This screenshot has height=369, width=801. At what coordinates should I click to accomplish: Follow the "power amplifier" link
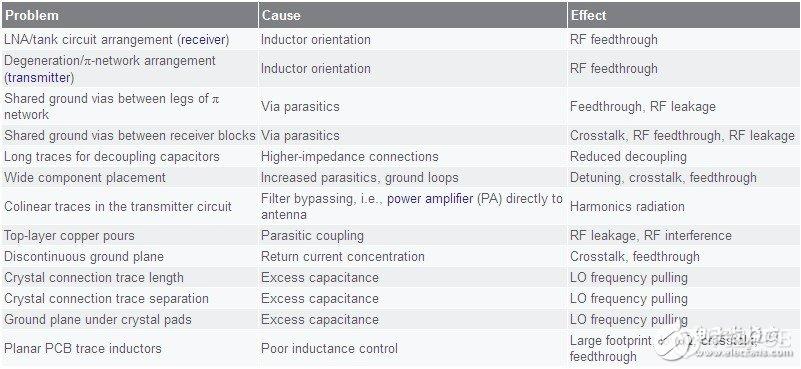430,199
